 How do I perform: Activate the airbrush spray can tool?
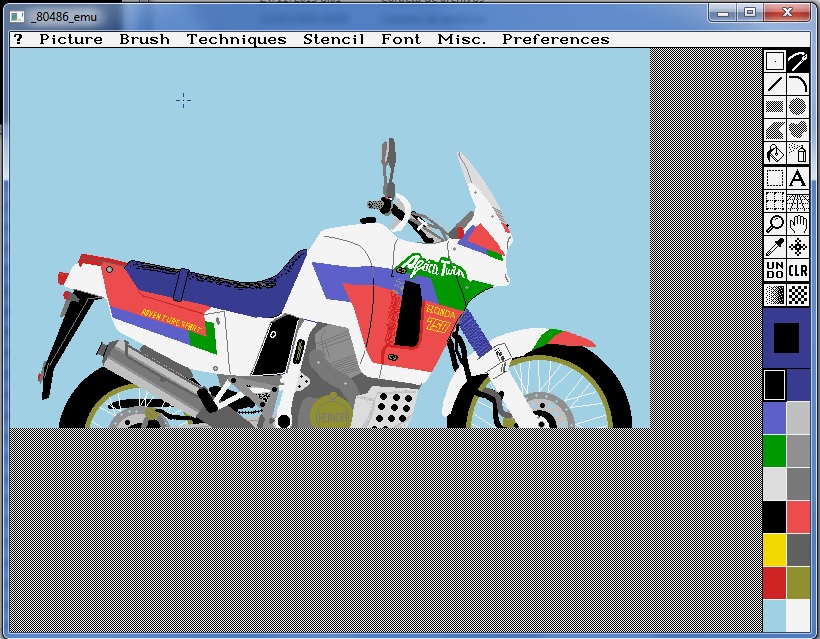coord(798,153)
